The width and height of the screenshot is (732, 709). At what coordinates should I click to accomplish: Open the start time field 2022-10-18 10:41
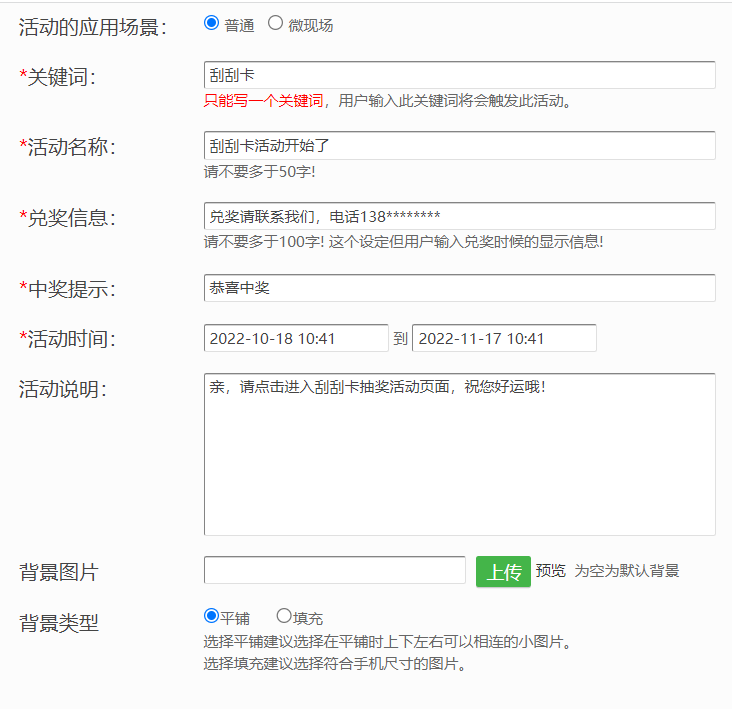tap(296, 339)
